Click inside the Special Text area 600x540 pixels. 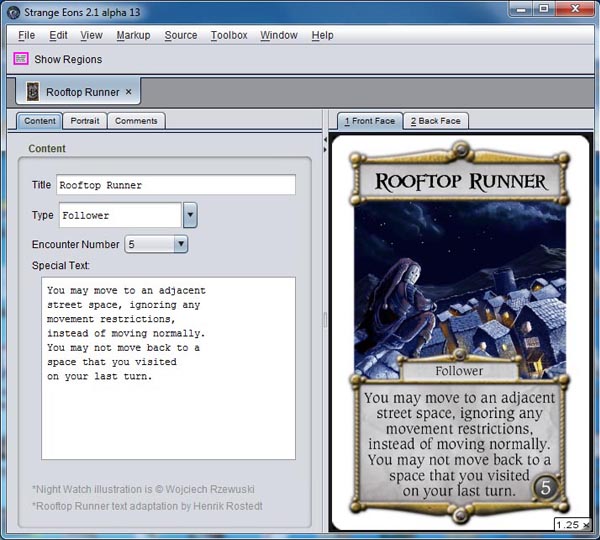pyautogui.click(x=168, y=368)
